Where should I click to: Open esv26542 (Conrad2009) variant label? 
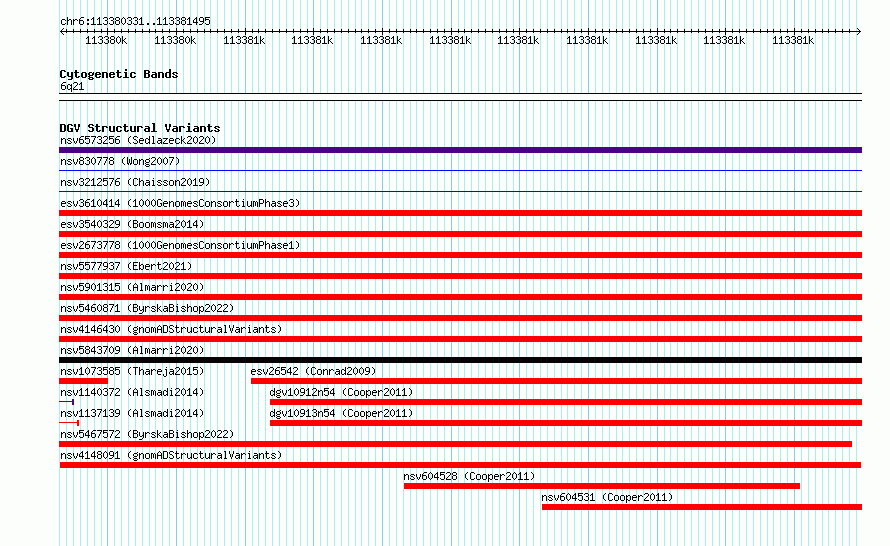tap(313, 371)
